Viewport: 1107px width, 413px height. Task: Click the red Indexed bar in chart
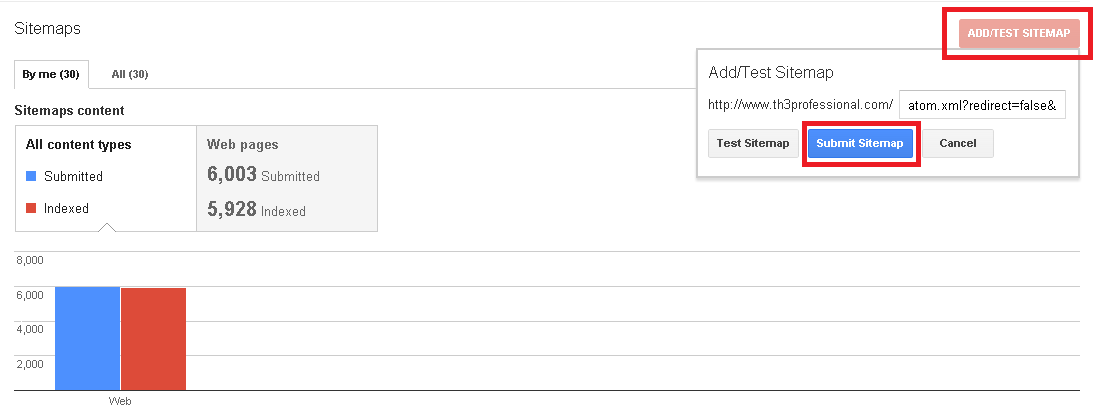[153, 338]
